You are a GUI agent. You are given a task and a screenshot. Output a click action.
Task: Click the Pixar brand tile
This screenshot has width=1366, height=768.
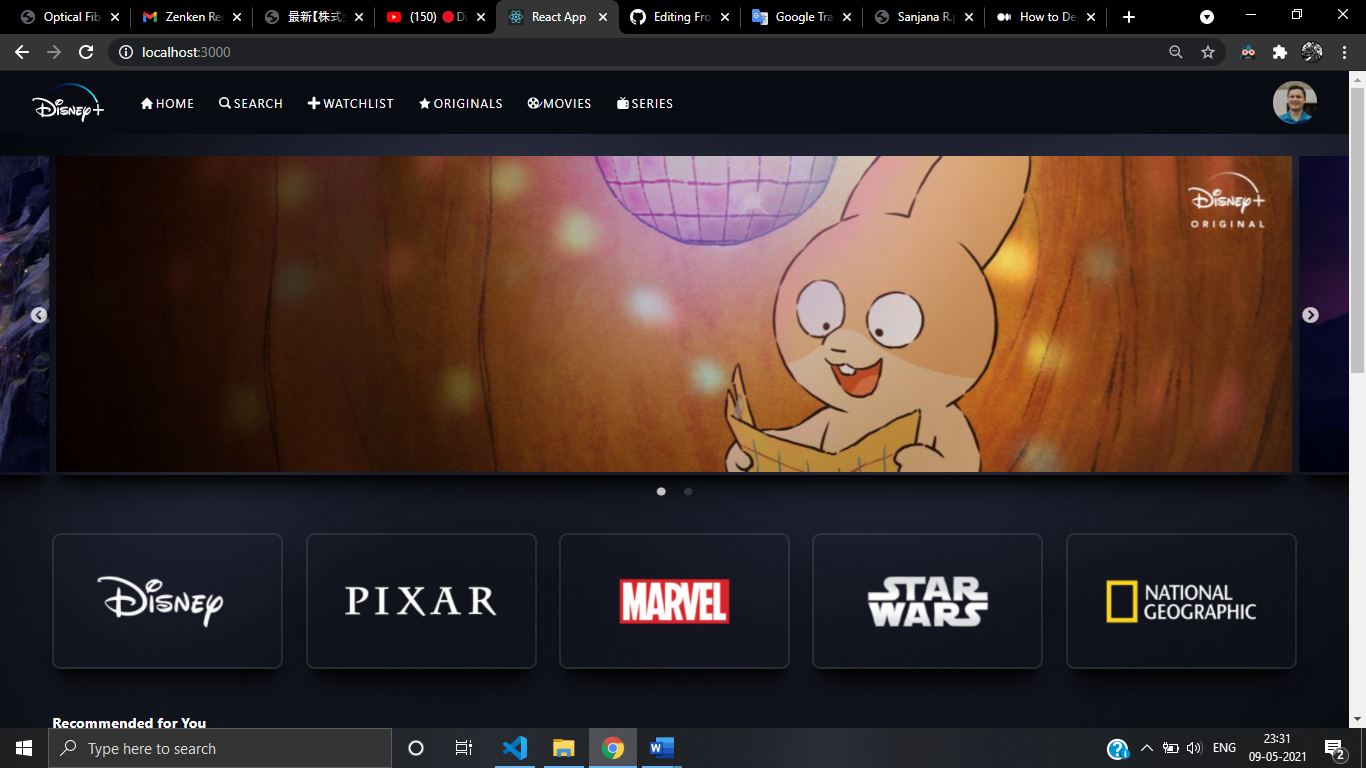[421, 600]
